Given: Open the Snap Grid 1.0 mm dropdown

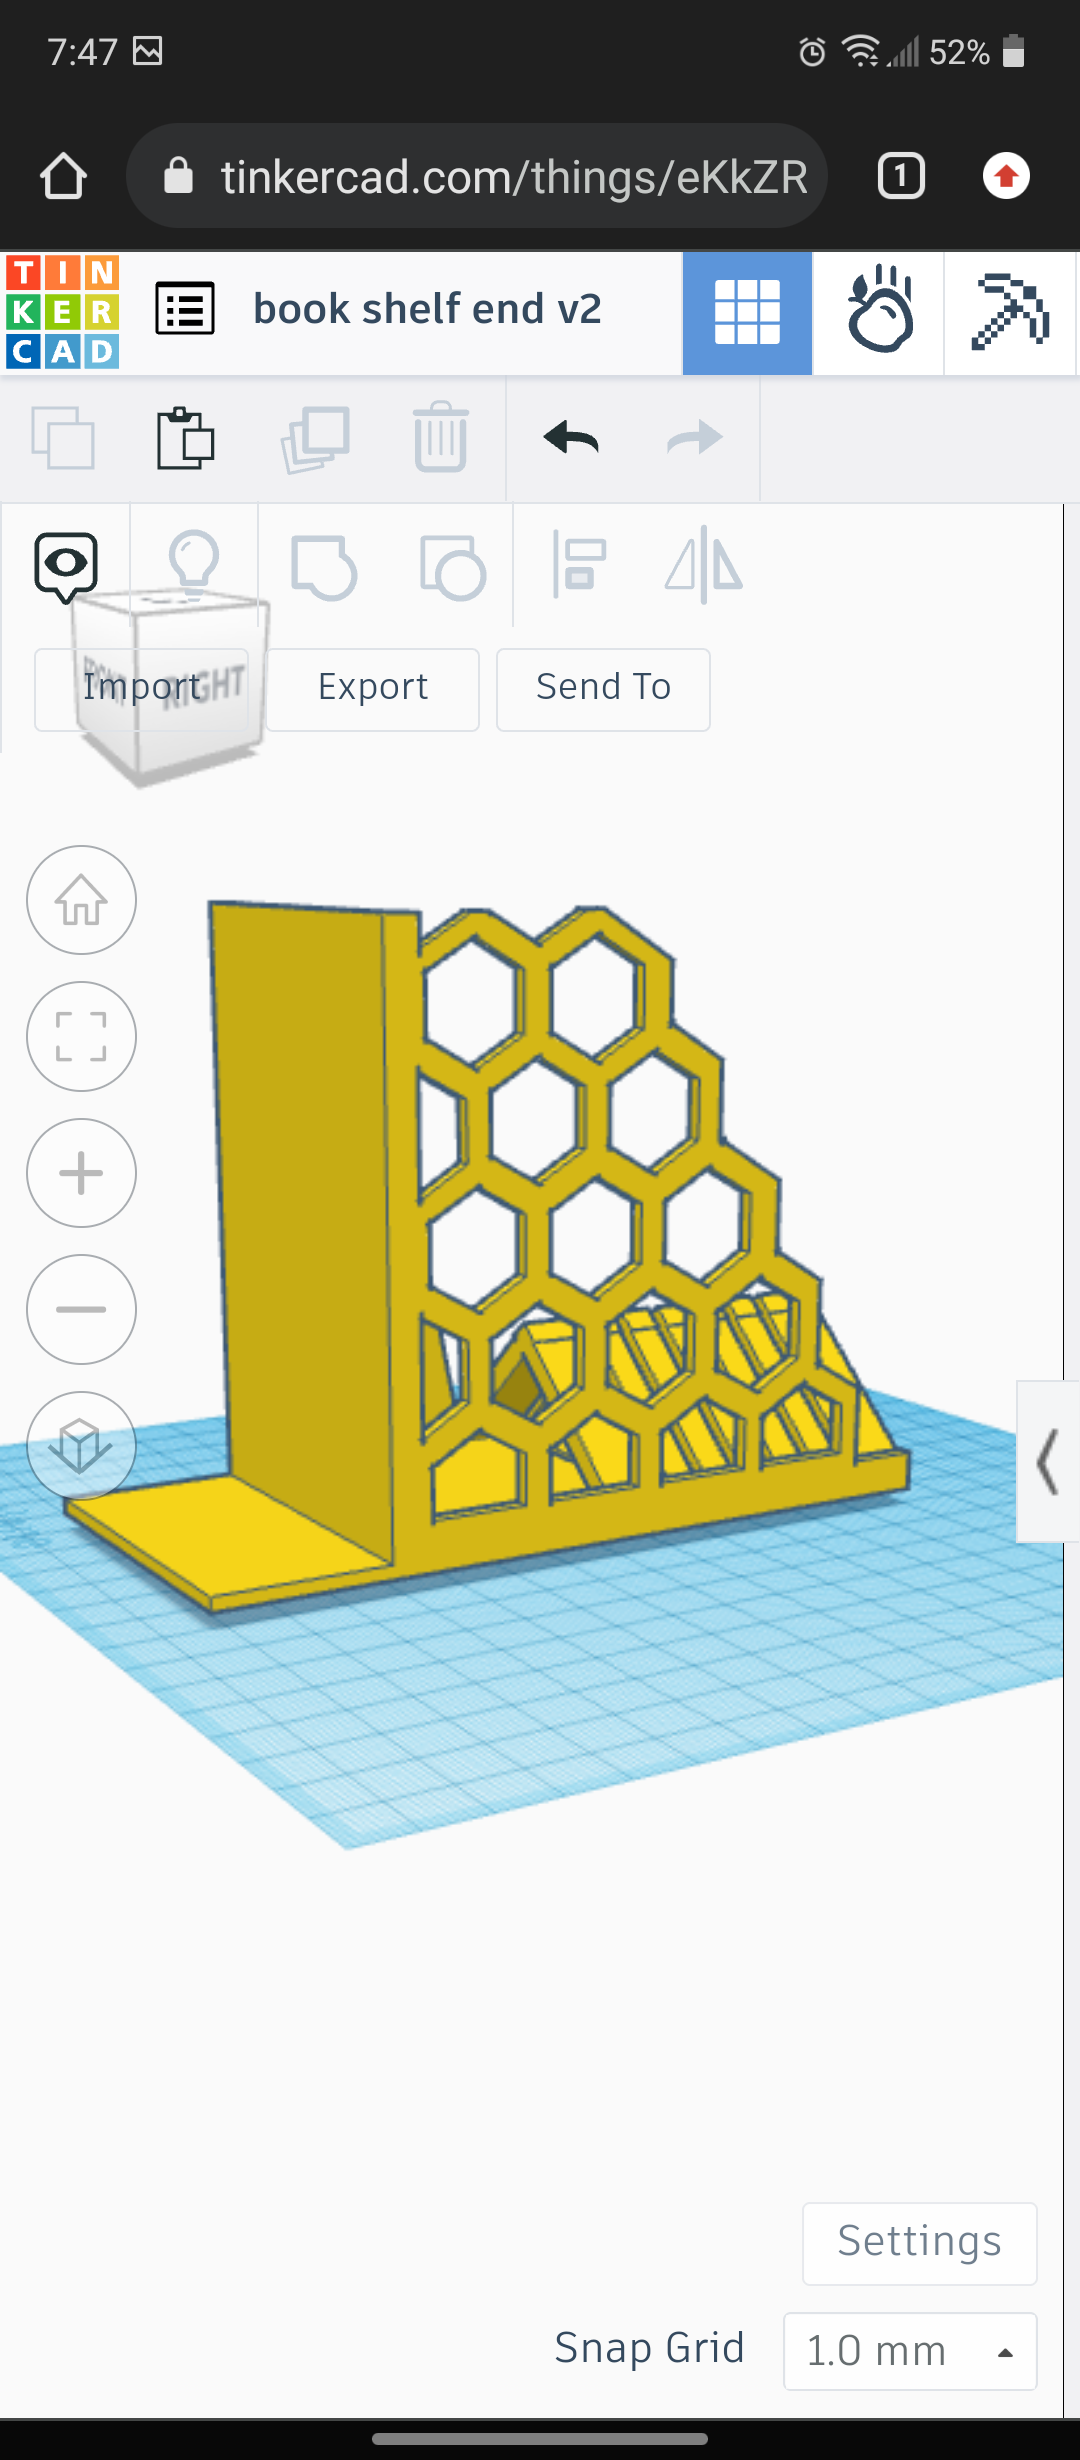Looking at the screenshot, I should (910, 2351).
